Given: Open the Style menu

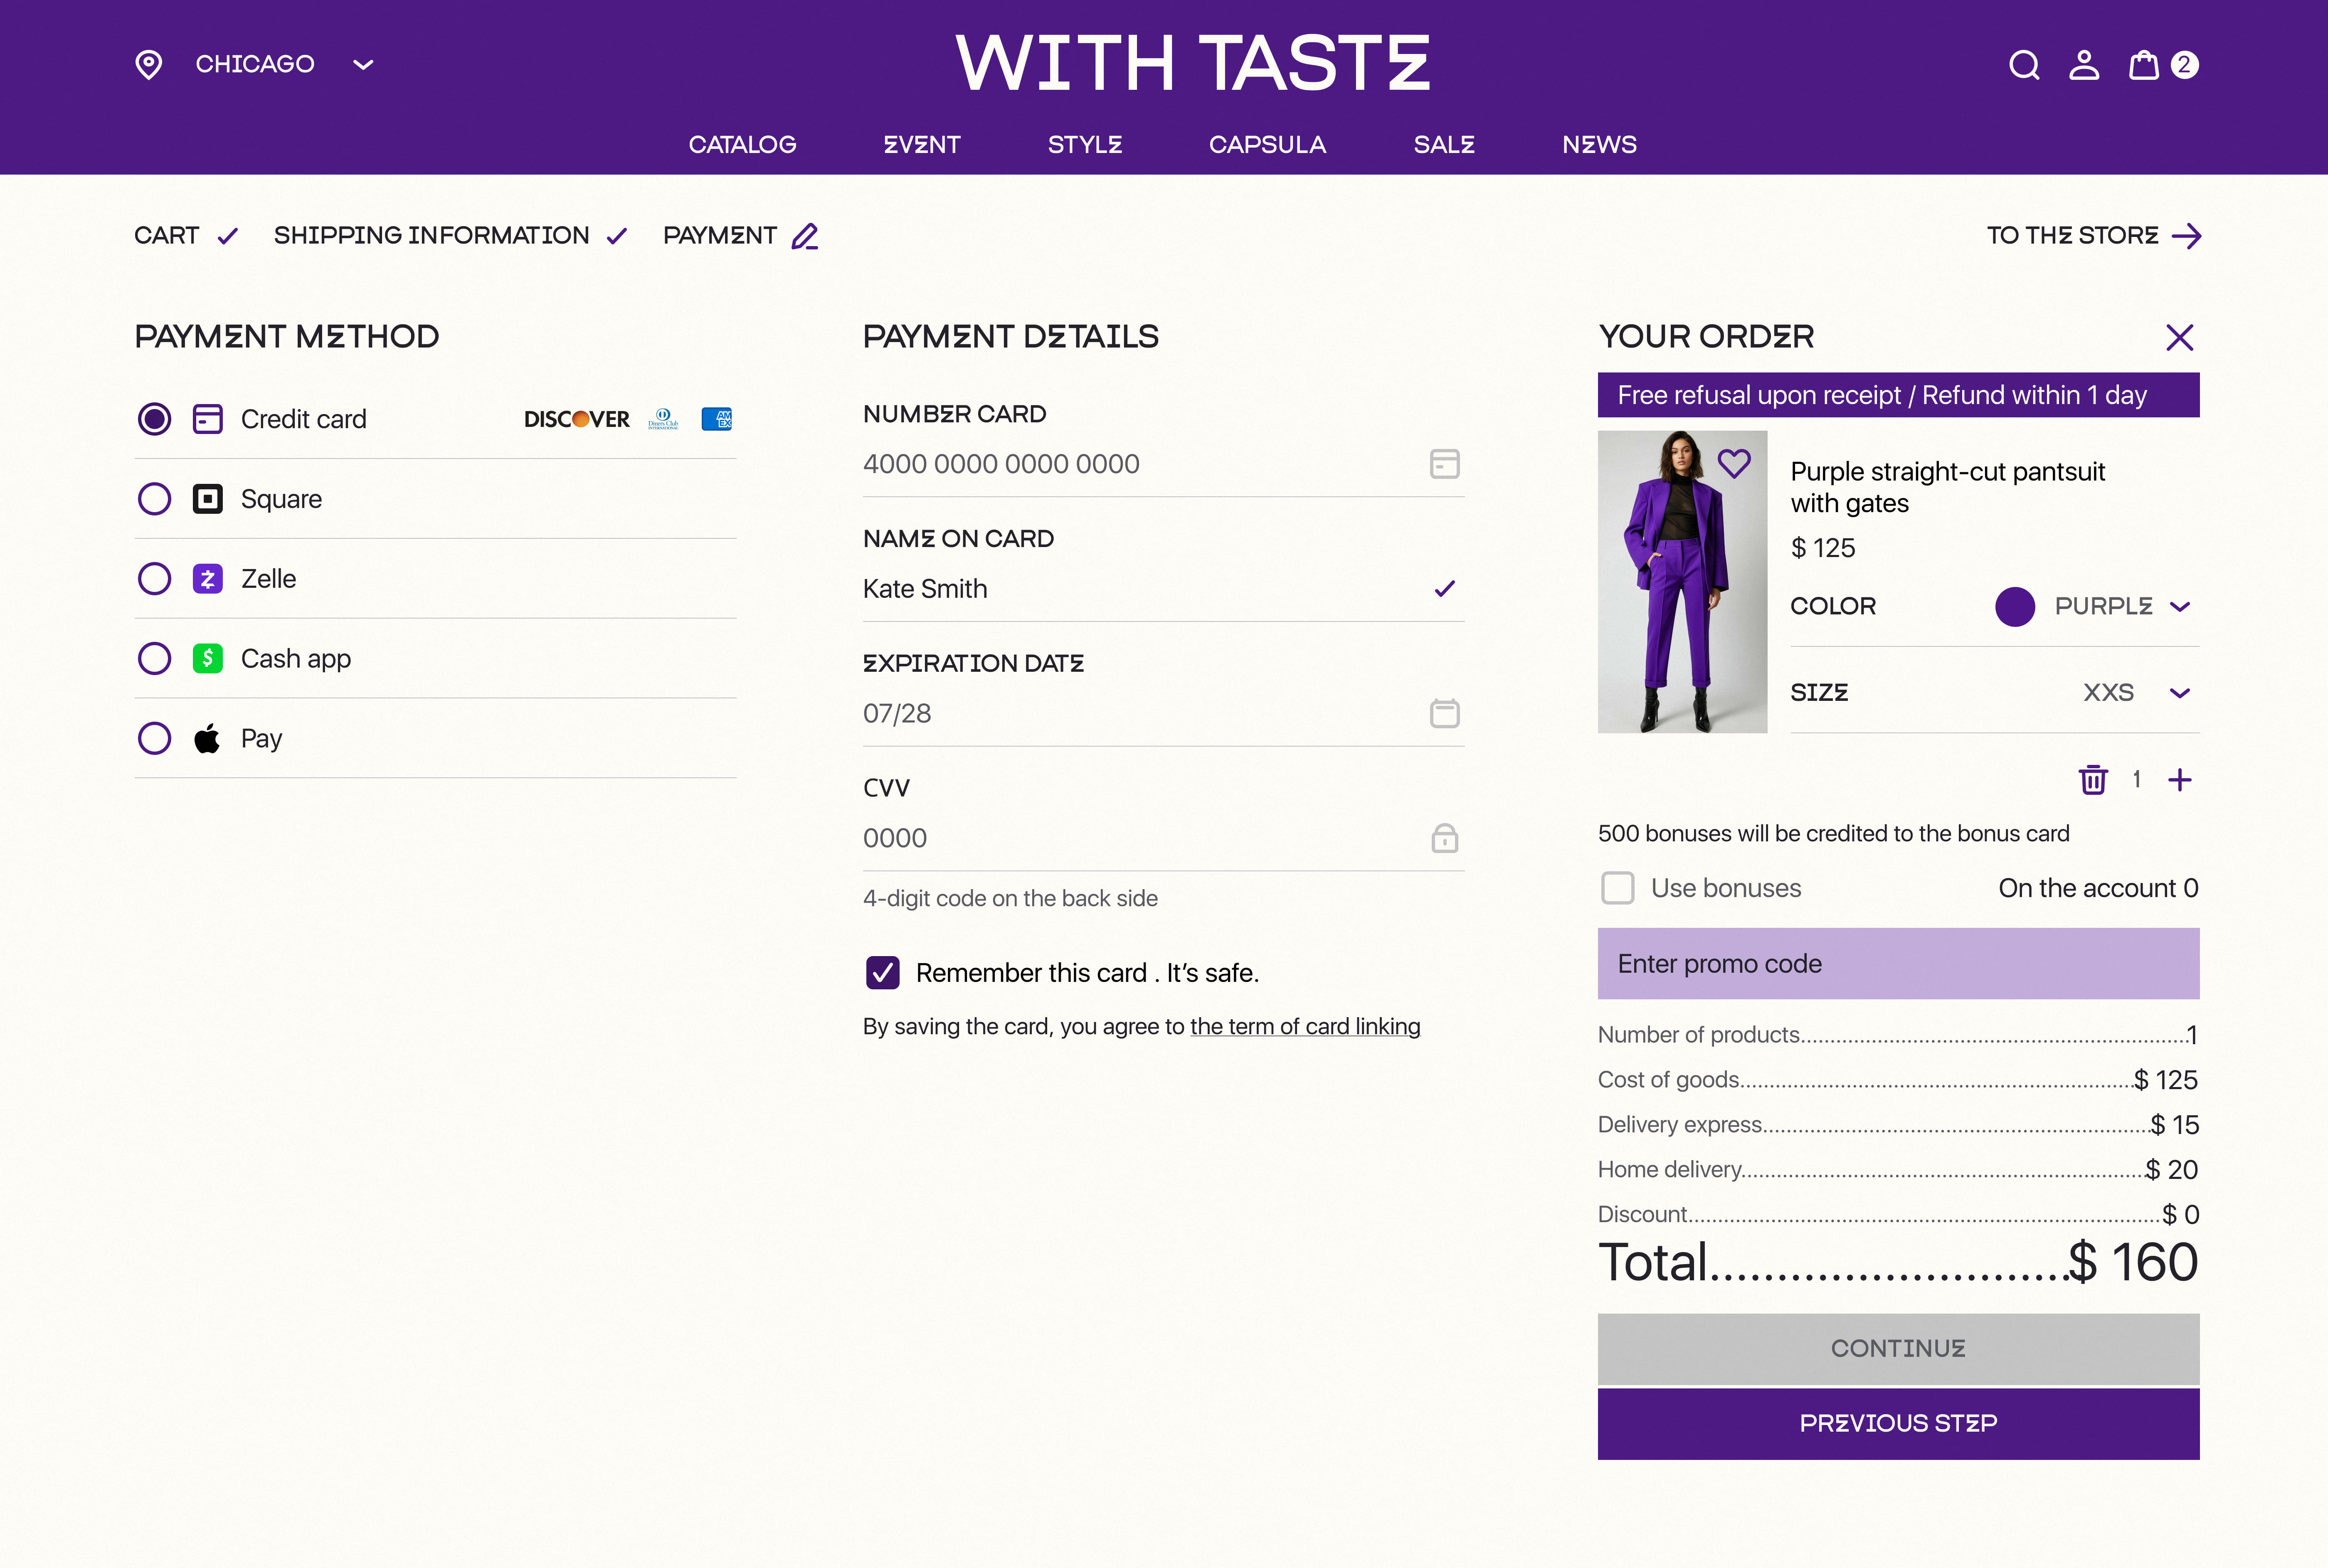Looking at the screenshot, I should click(1085, 145).
